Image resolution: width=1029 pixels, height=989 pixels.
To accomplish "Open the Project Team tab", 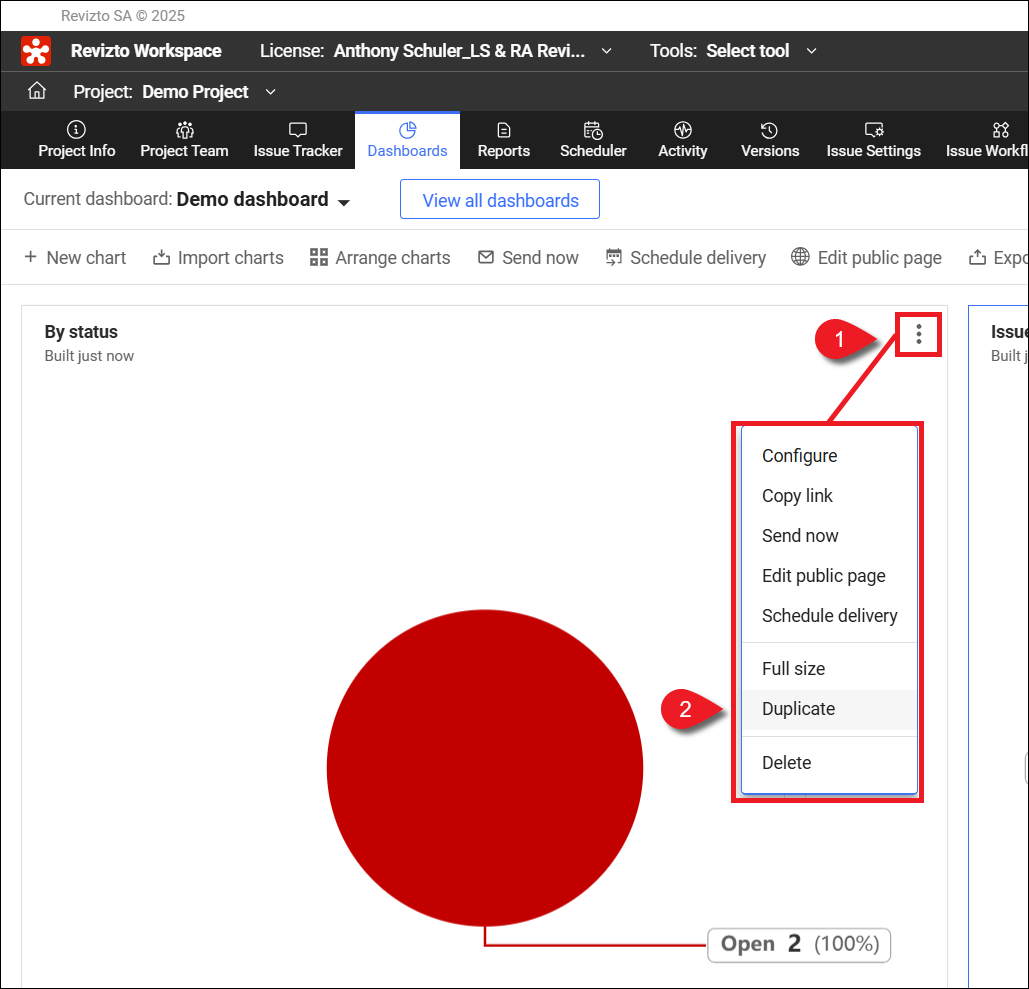I will (184, 140).
